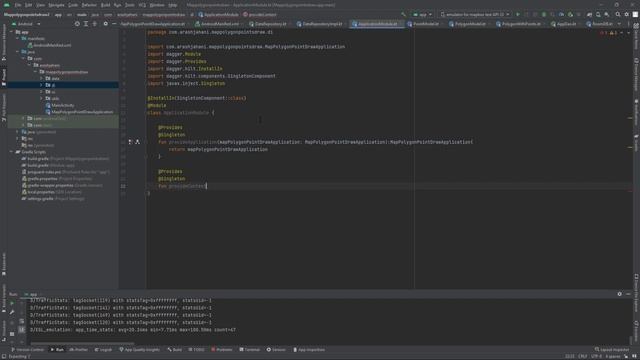Open the Window menu

point(157,5)
